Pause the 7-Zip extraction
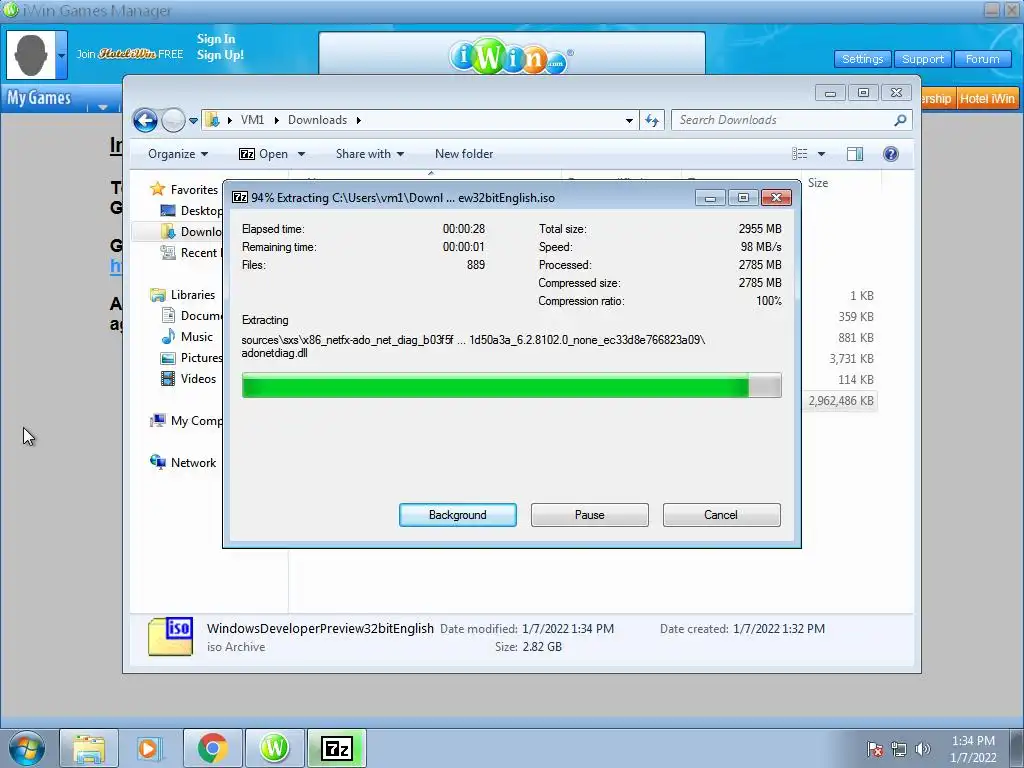Viewport: 1024px width, 768px height. tap(589, 515)
